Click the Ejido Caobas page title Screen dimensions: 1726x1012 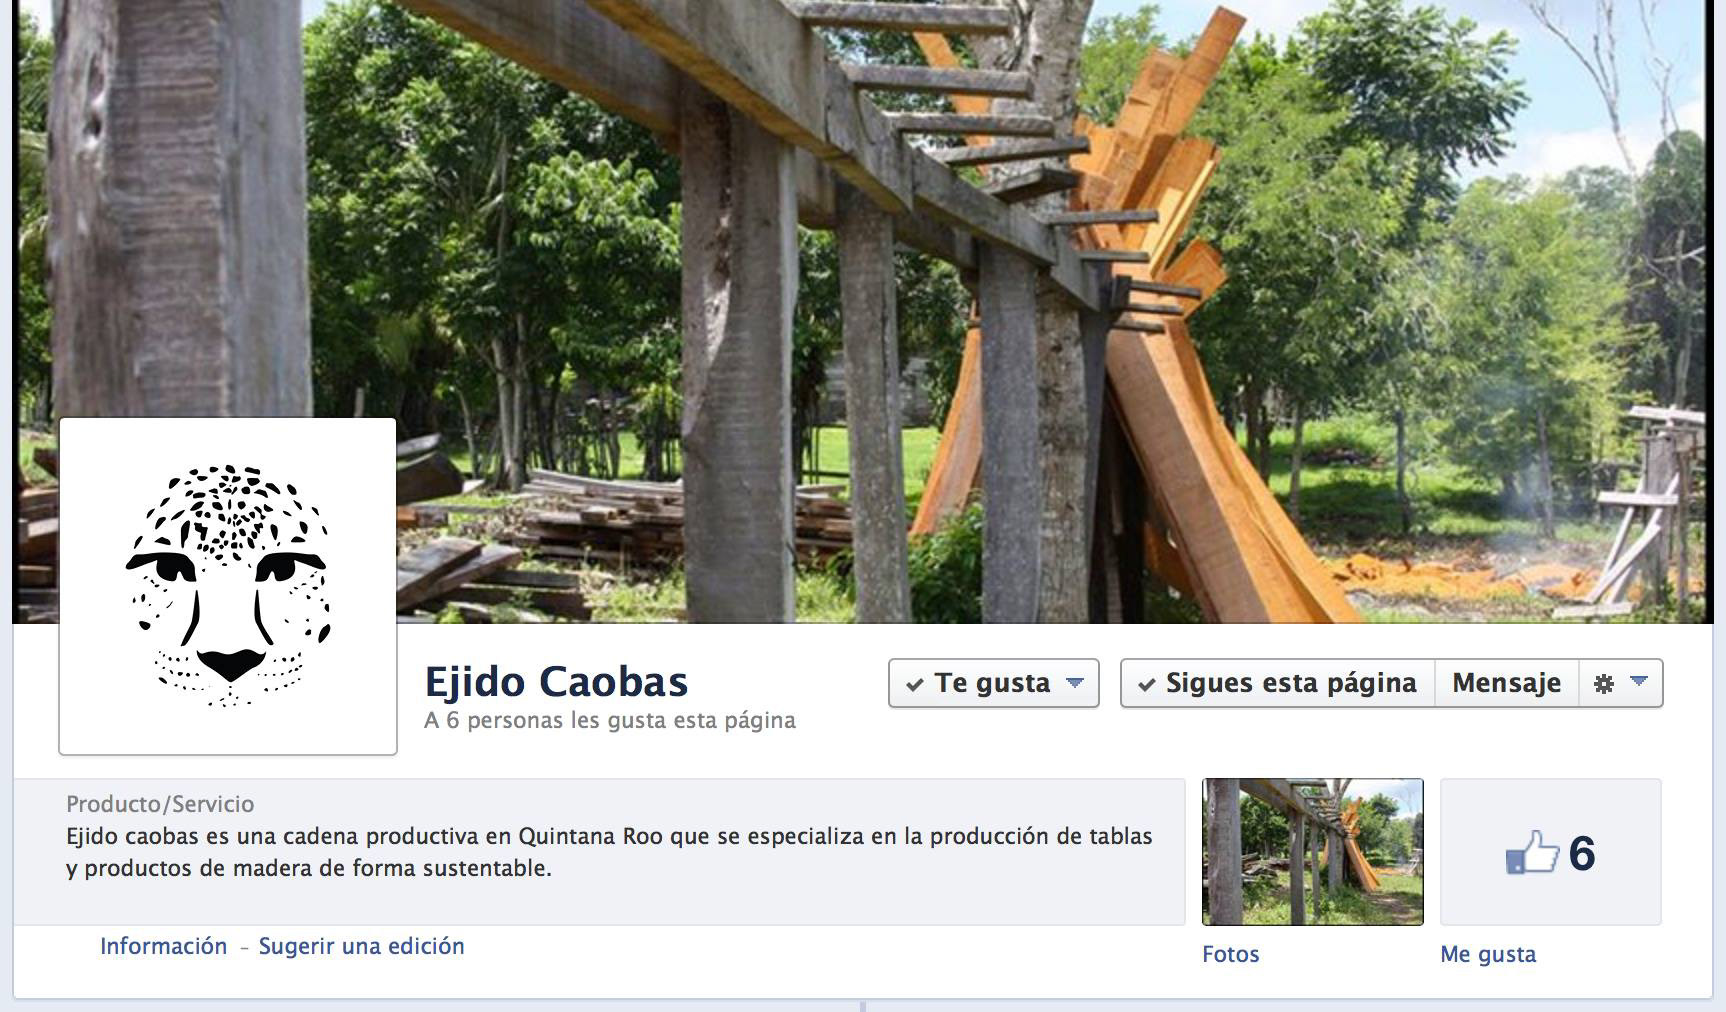click(556, 682)
